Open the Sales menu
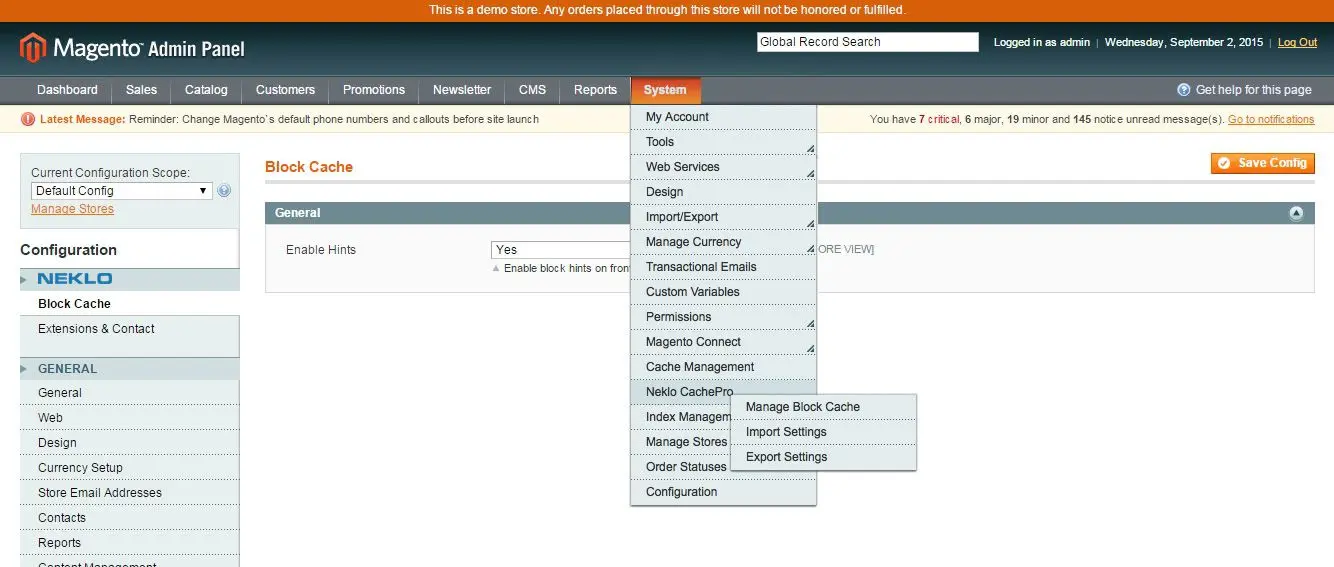The width and height of the screenshot is (1334, 567). point(141,90)
